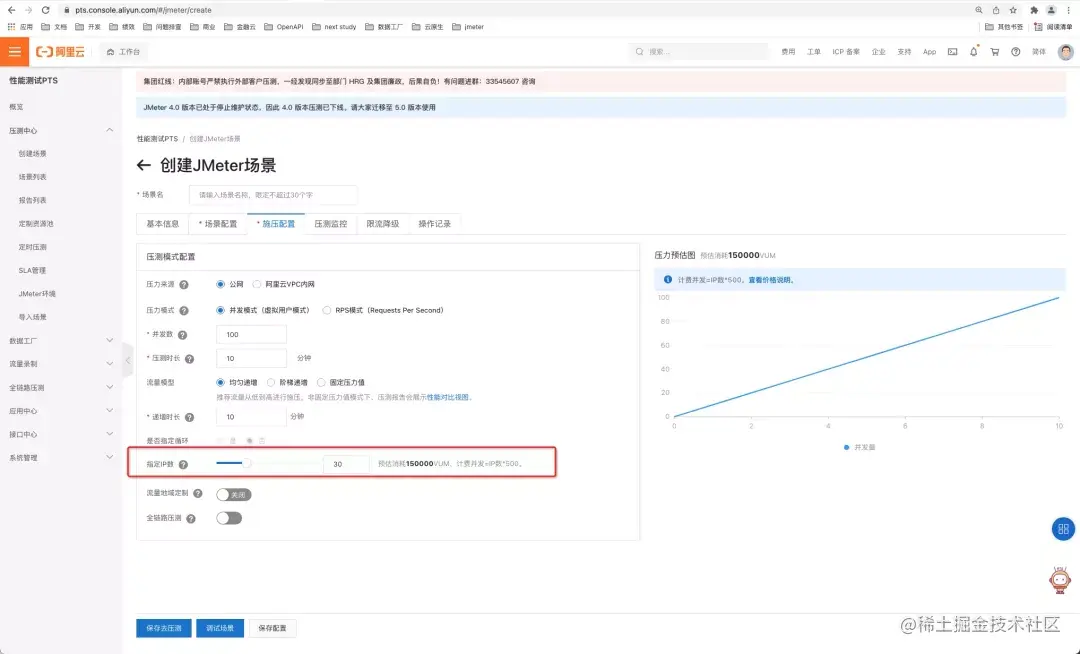Toggle the 全链路压测 switch
Image resolution: width=1080 pixels, height=654 pixels.
coord(229,518)
